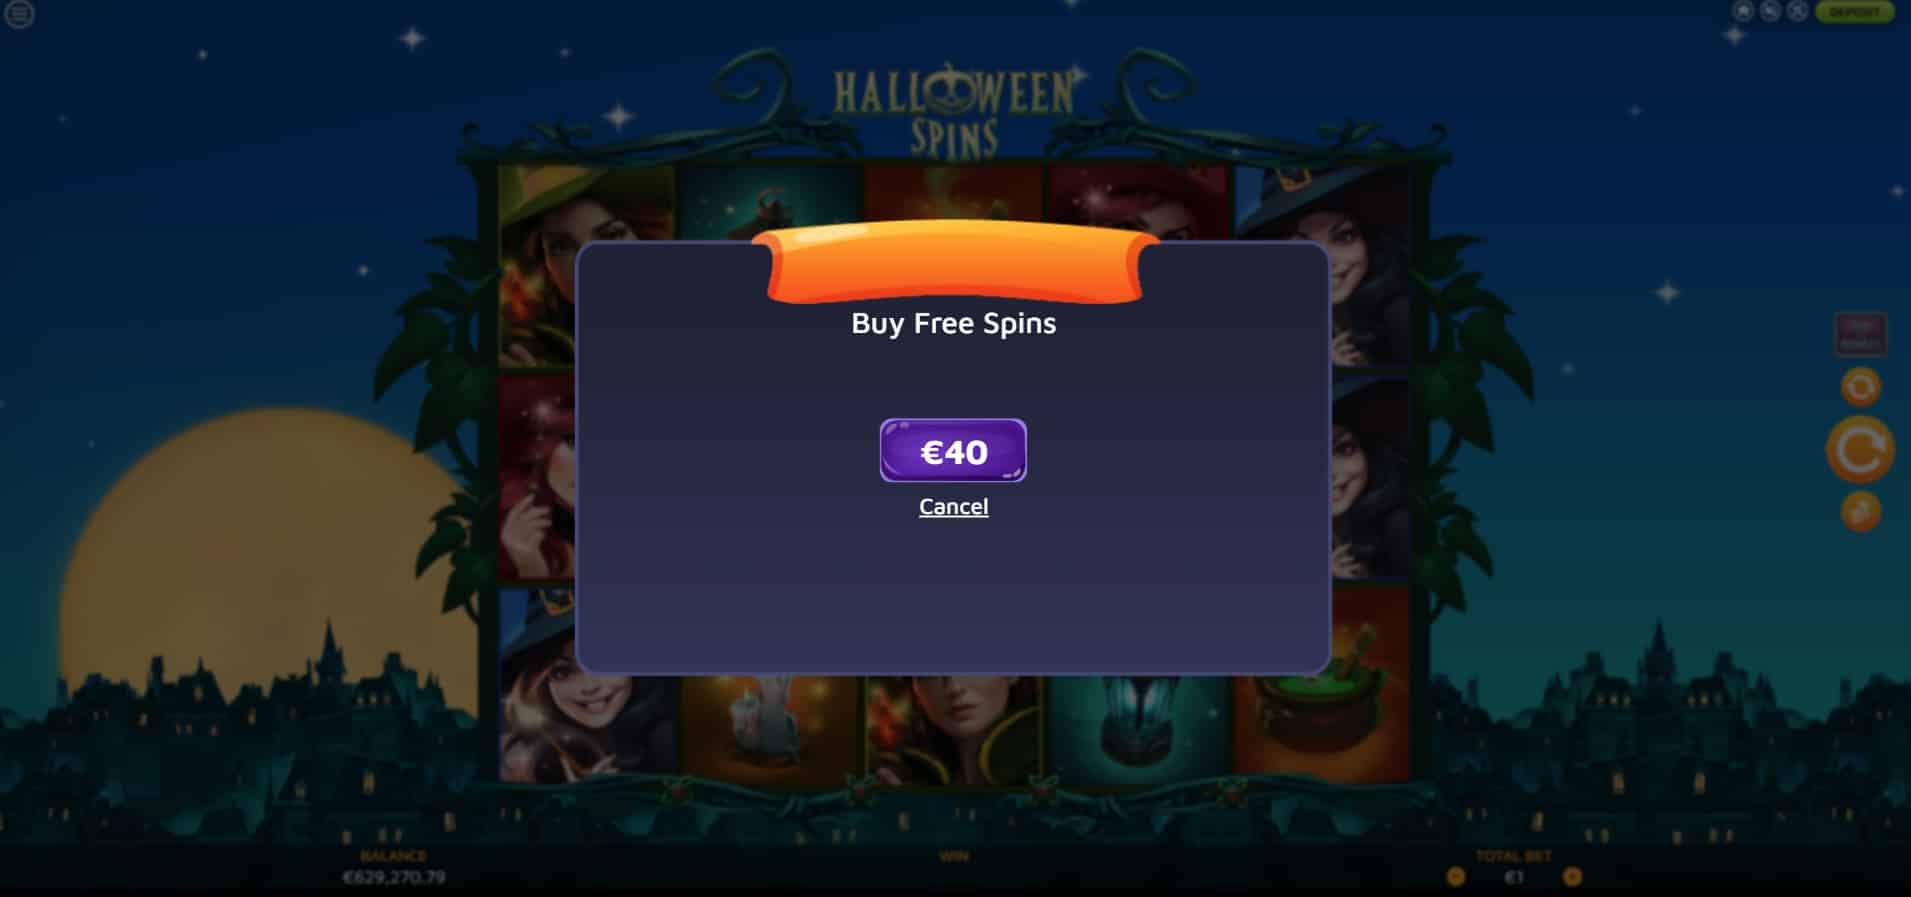Screen dimensions: 1911x897
Task: Click the middle round icon in top bar
Action: (1770, 11)
